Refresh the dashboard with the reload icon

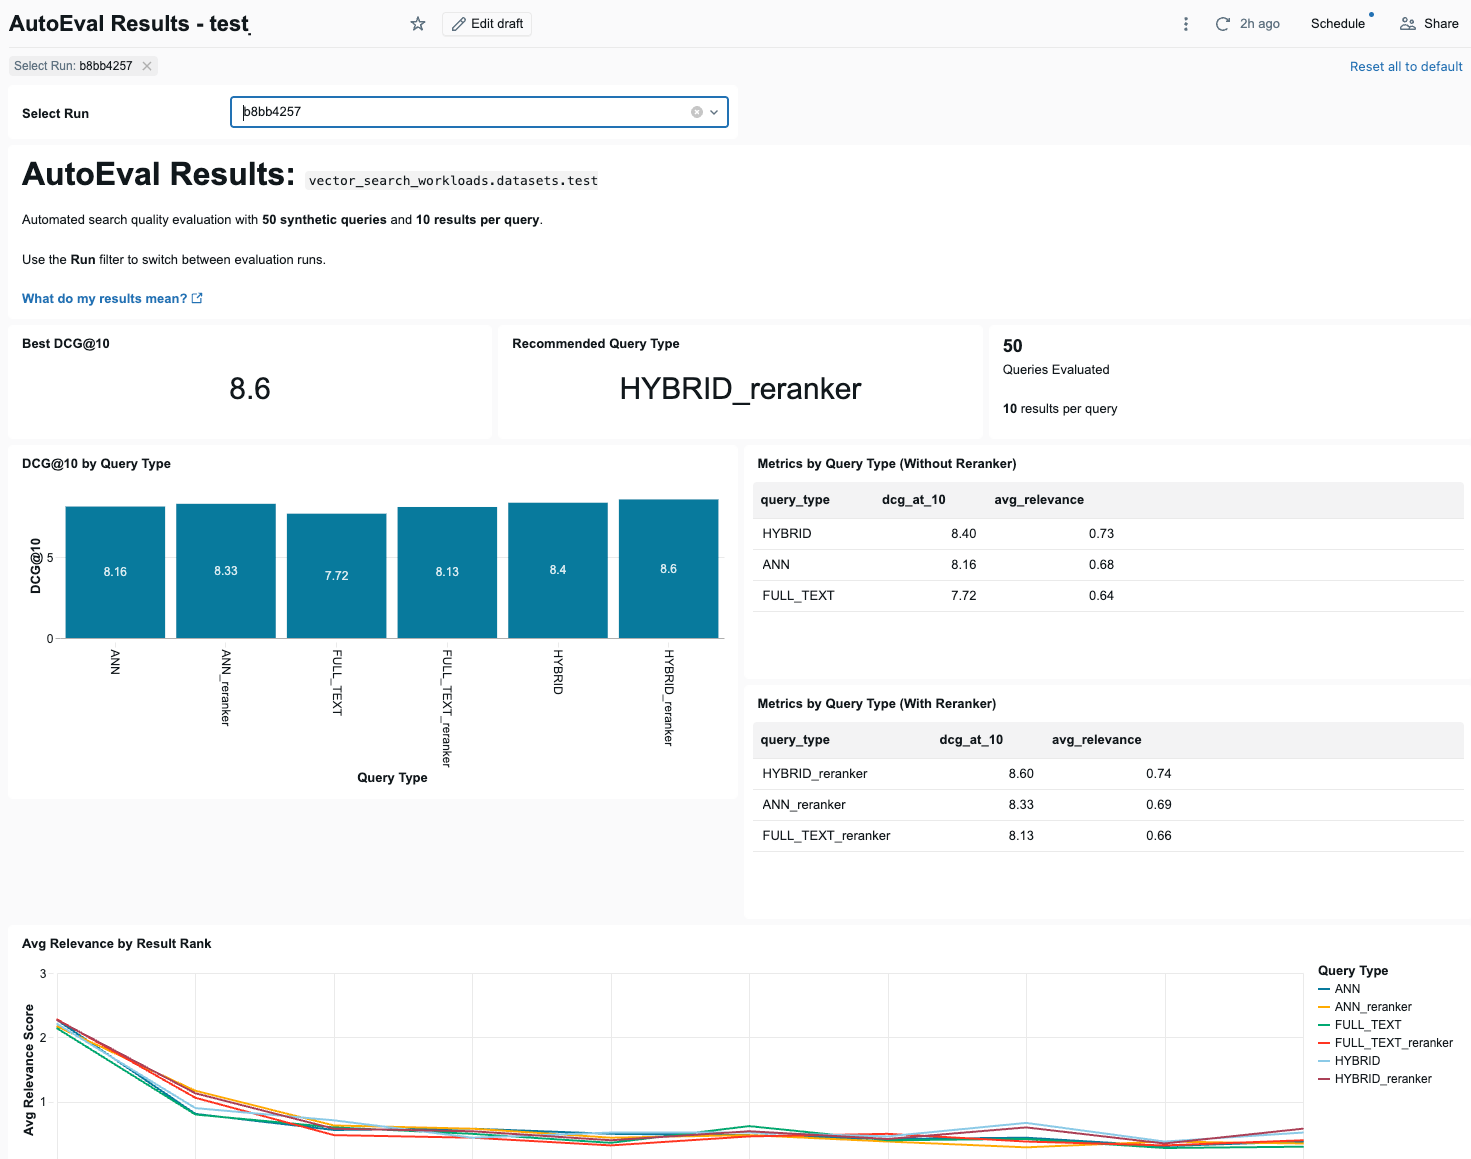pos(1222,23)
